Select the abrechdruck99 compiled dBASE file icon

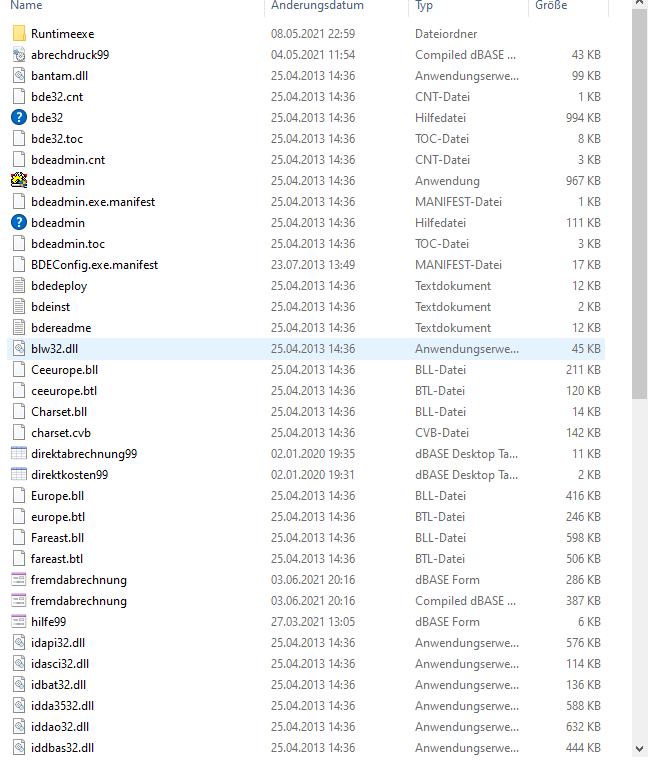19,55
